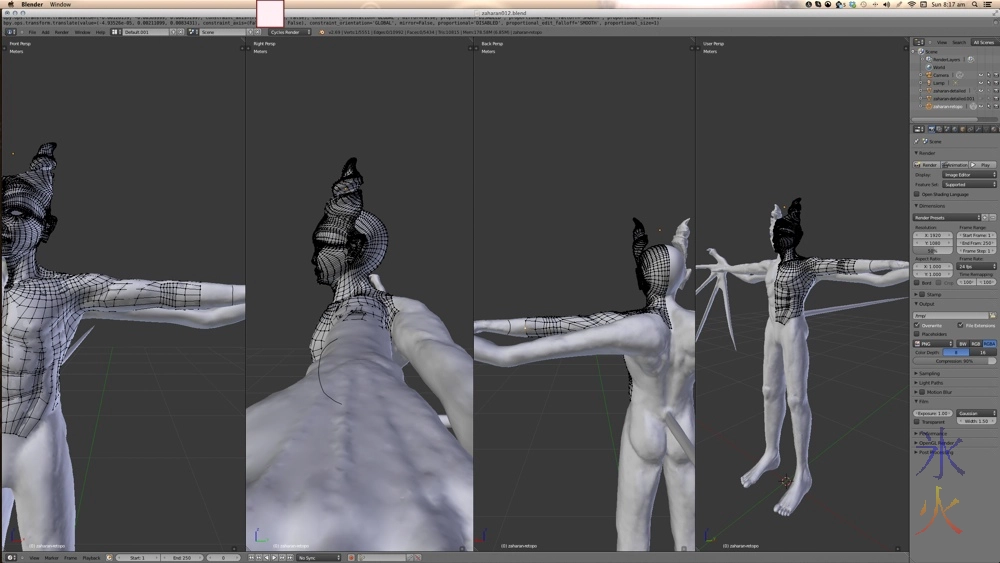Expand the Light Paths panel

pos(931,382)
